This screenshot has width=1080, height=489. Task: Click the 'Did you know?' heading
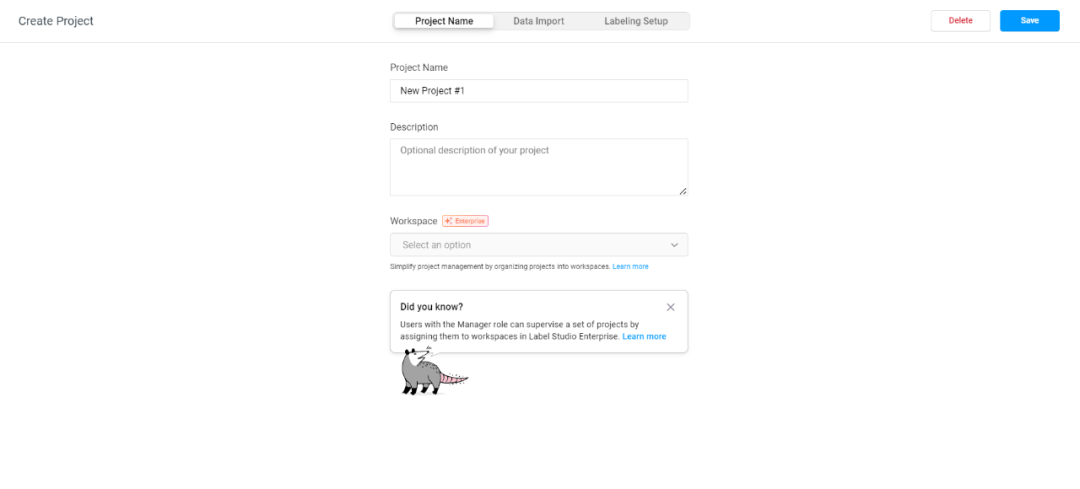click(x=431, y=307)
